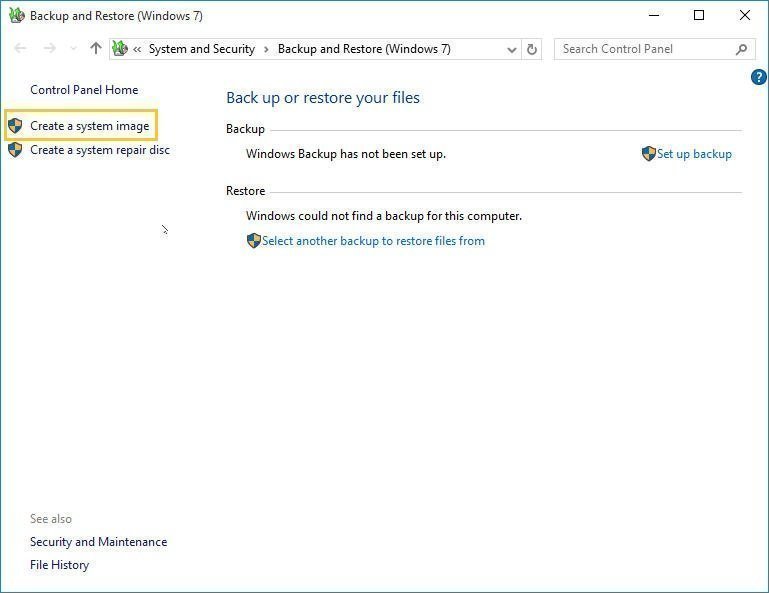Screen dimensions: 769x593
Task: Start Set up backup
Action: pyautogui.click(x=694, y=154)
